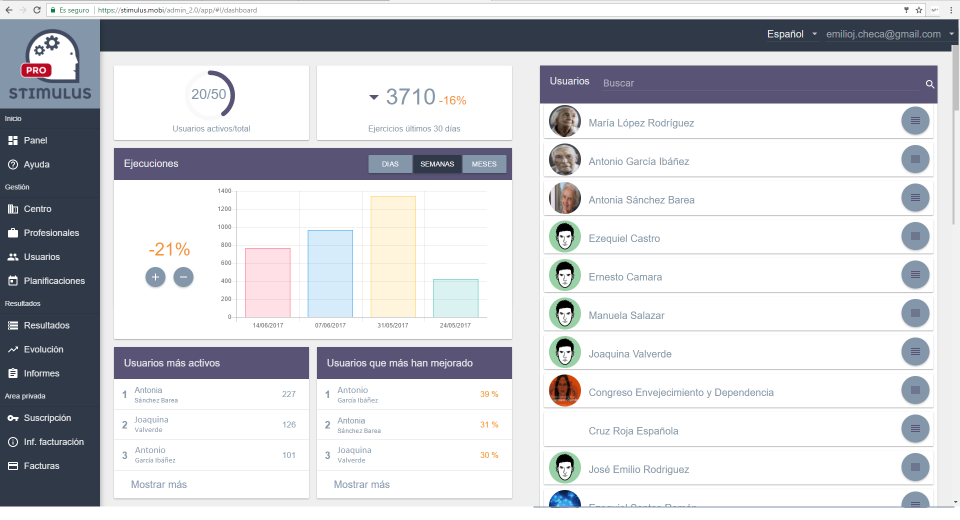
Task: Open the Español language dropdown
Action: 792,34
